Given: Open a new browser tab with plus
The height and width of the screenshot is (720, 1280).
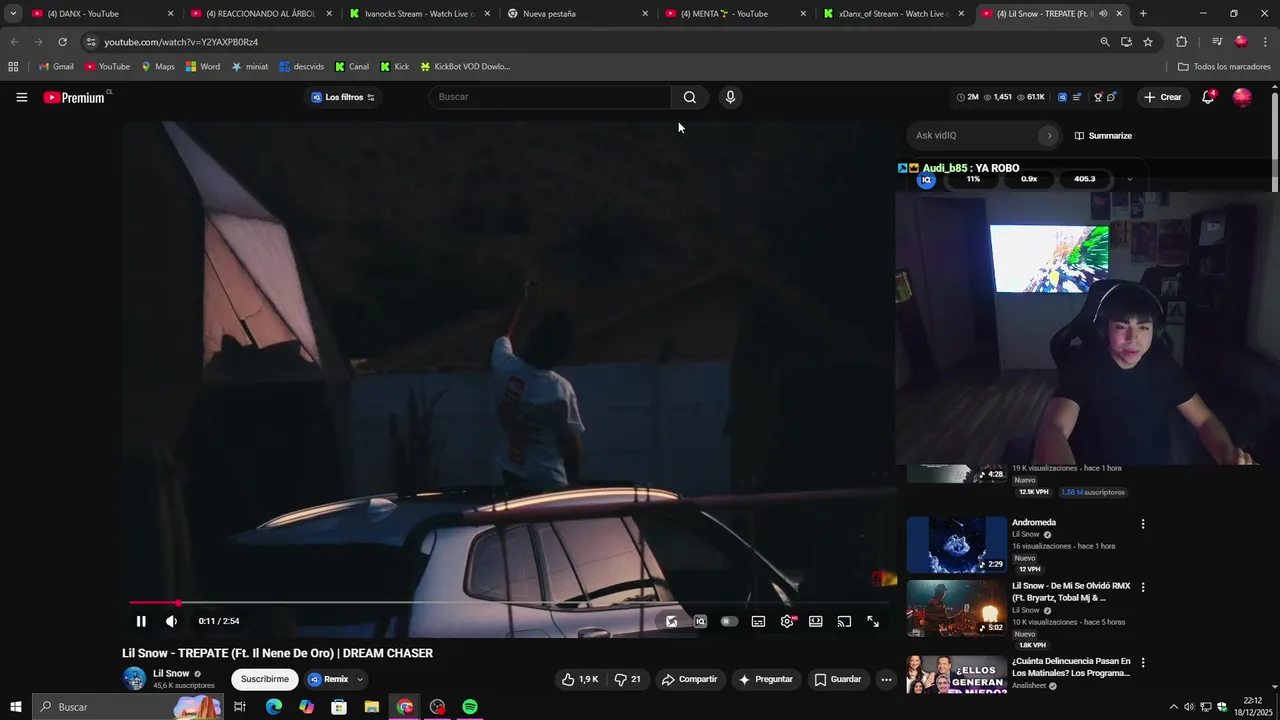Looking at the screenshot, I should click(1143, 14).
